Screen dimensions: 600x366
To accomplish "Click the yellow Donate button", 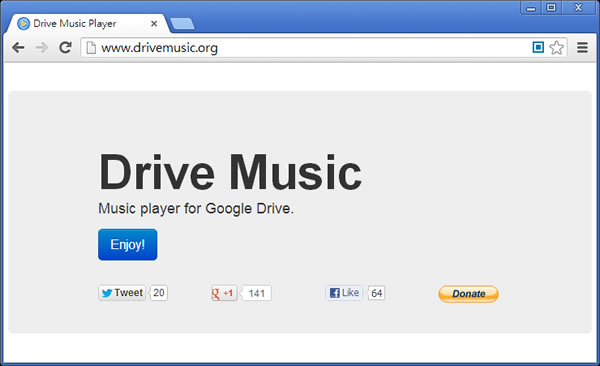I will tap(468, 294).
